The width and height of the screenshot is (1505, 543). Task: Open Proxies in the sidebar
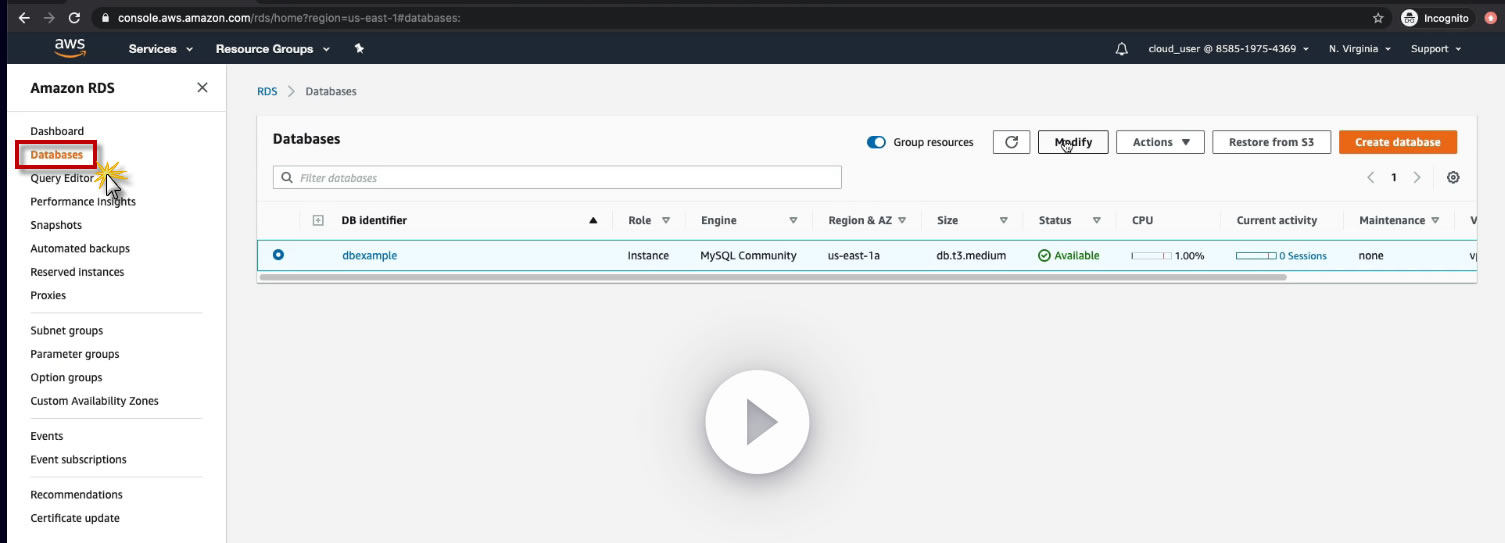coord(48,295)
